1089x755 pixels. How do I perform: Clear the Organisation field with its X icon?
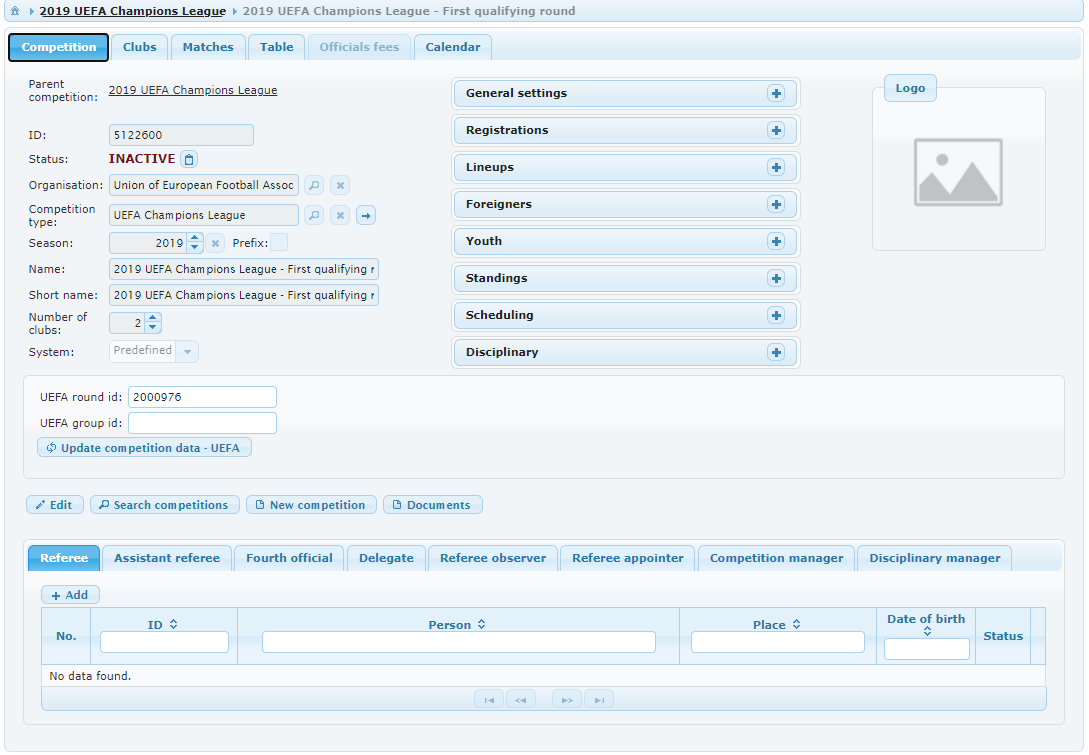click(x=340, y=185)
